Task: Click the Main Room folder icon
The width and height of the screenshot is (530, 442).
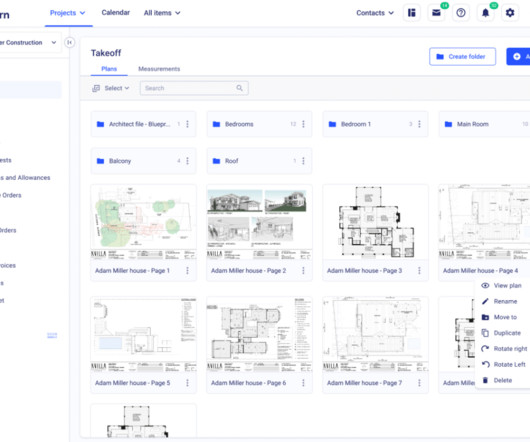Action: pyautogui.click(x=448, y=124)
